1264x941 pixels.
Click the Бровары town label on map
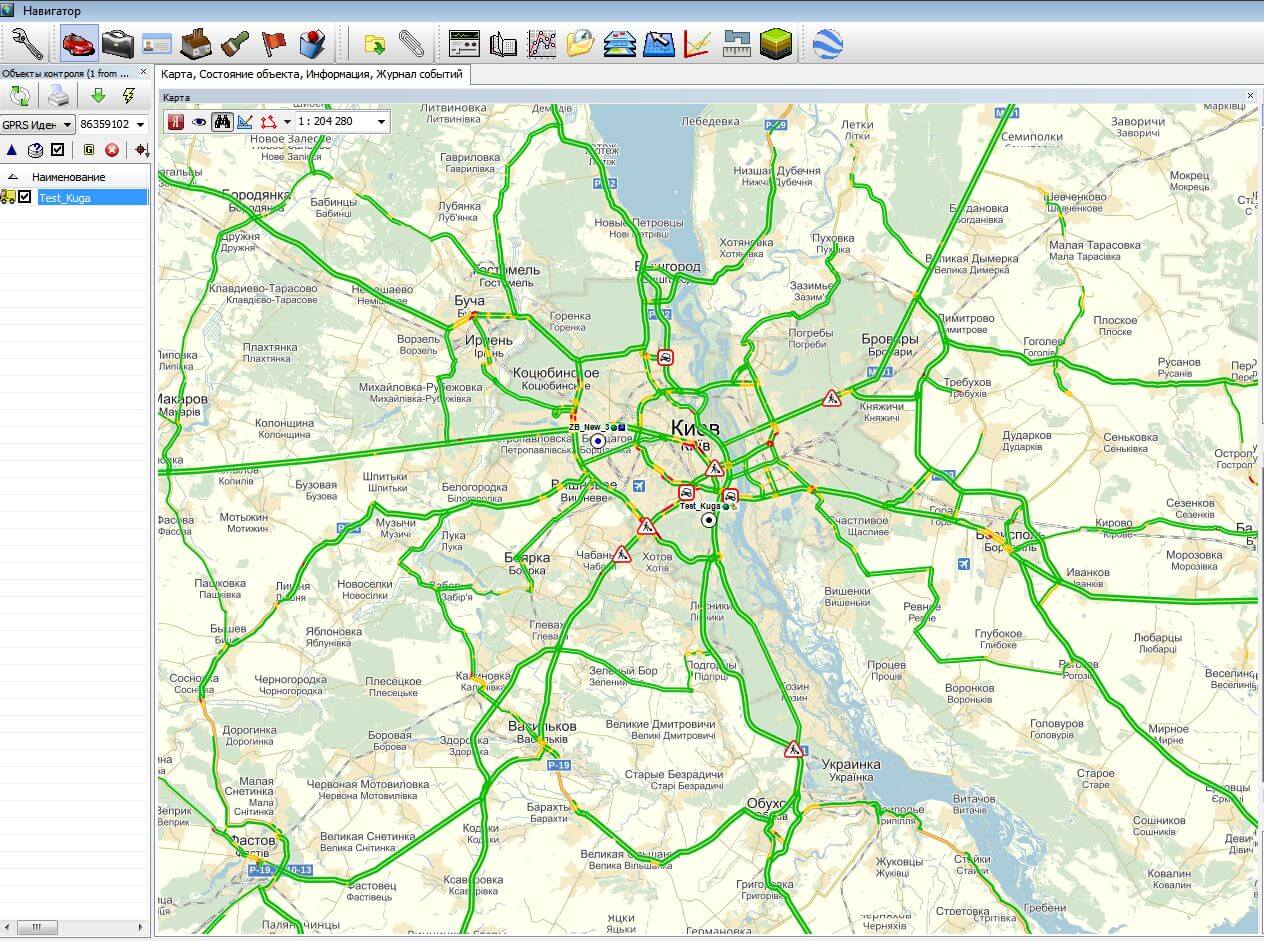[x=890, y=340]
